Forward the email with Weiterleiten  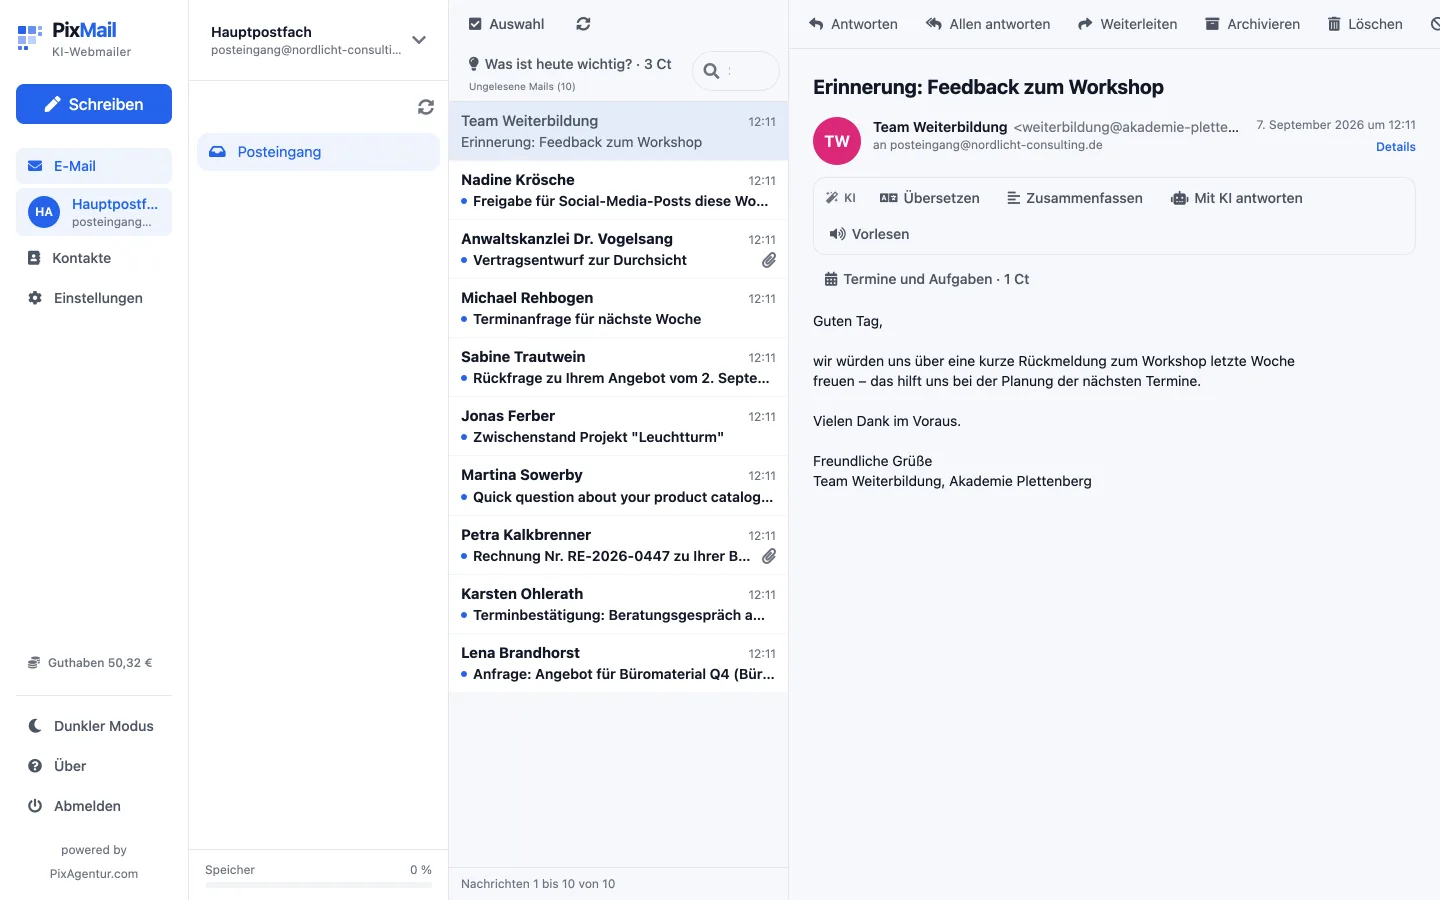(x=1127, y=24)
